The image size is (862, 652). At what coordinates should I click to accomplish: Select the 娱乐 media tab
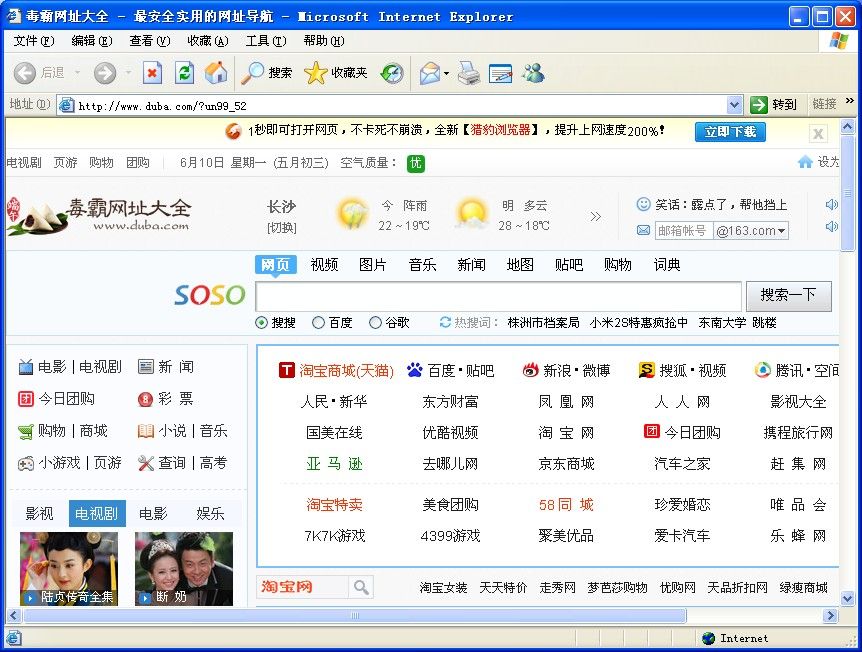click(210, 513)
